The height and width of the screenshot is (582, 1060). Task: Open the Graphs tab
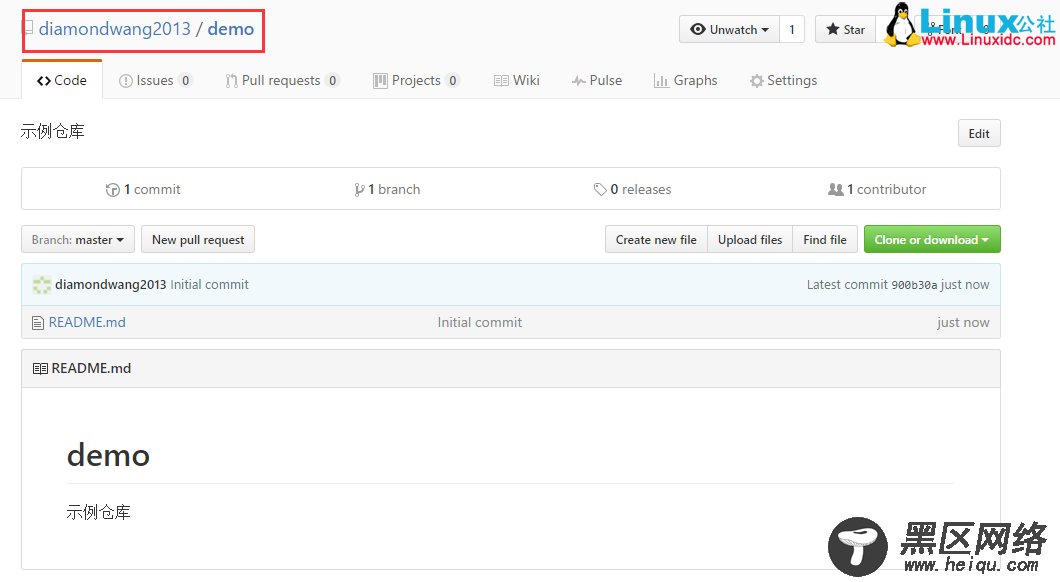(685, 80)
